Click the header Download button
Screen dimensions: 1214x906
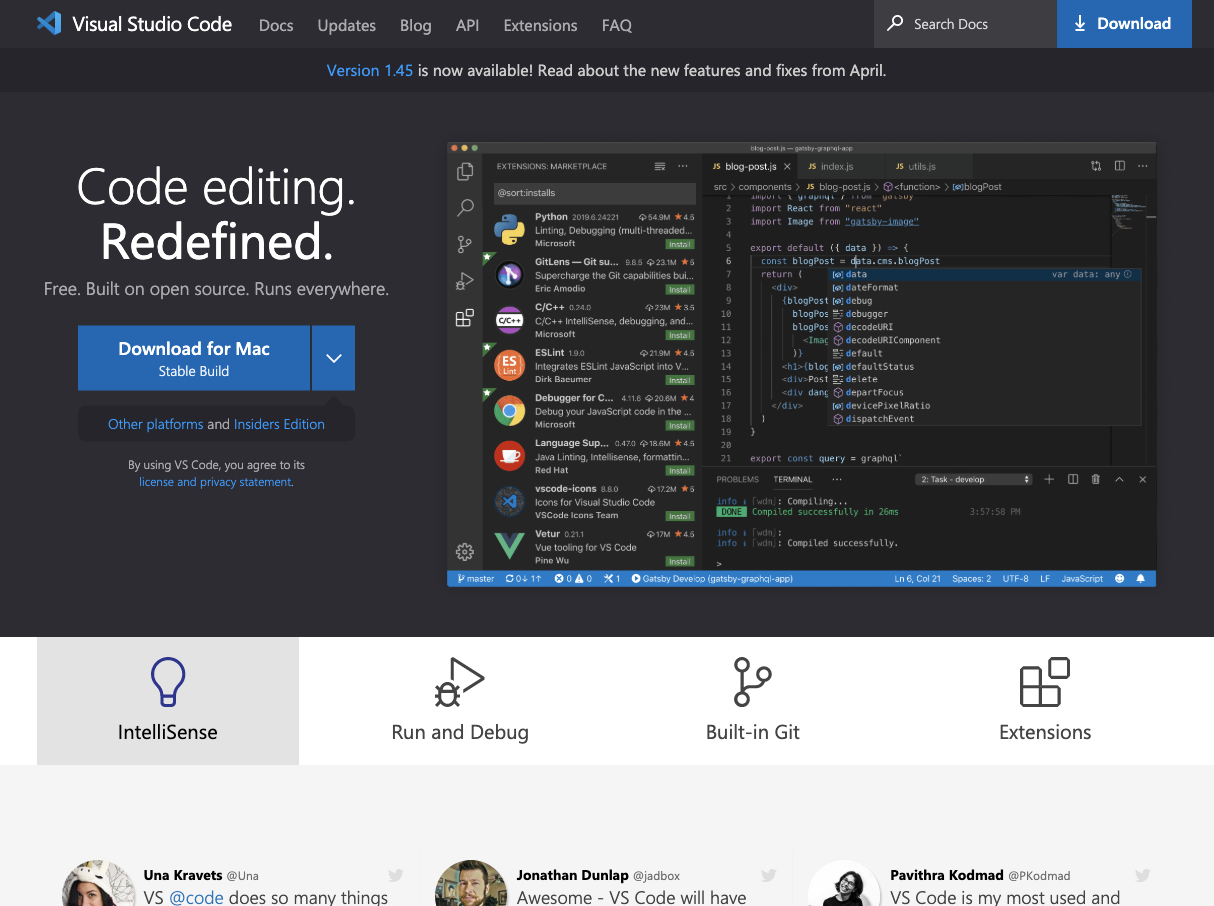pyautogui.click(x=1124, y=24)
